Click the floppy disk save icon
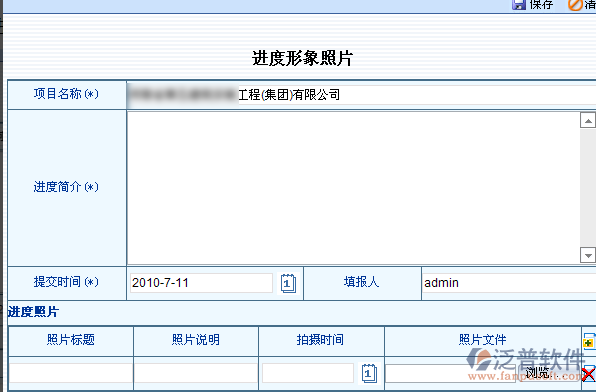Screen dimensions: 596x392 point(518,4)
